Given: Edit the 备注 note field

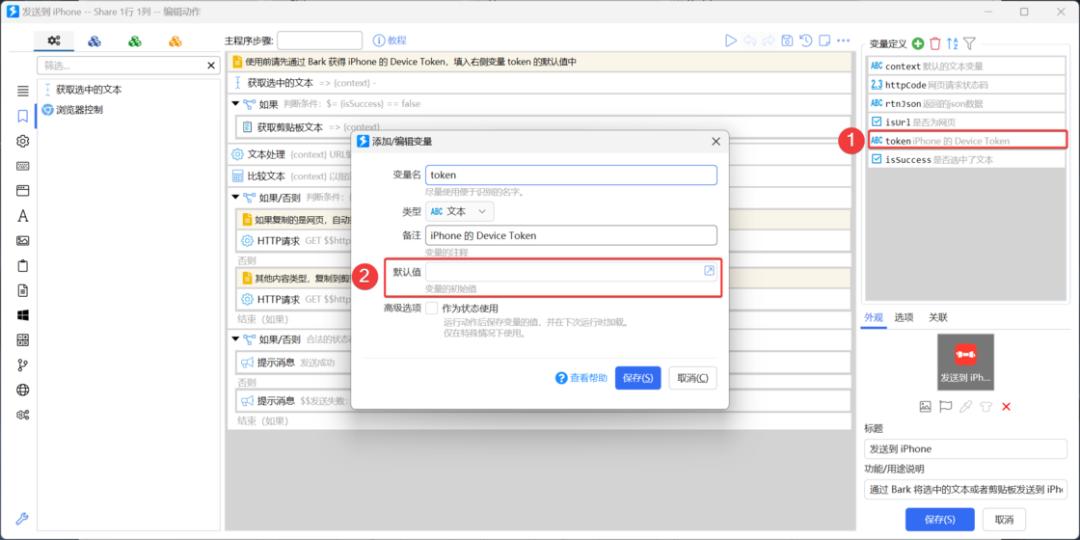Looking at the screenshot, I should click(x=571, y=236).
